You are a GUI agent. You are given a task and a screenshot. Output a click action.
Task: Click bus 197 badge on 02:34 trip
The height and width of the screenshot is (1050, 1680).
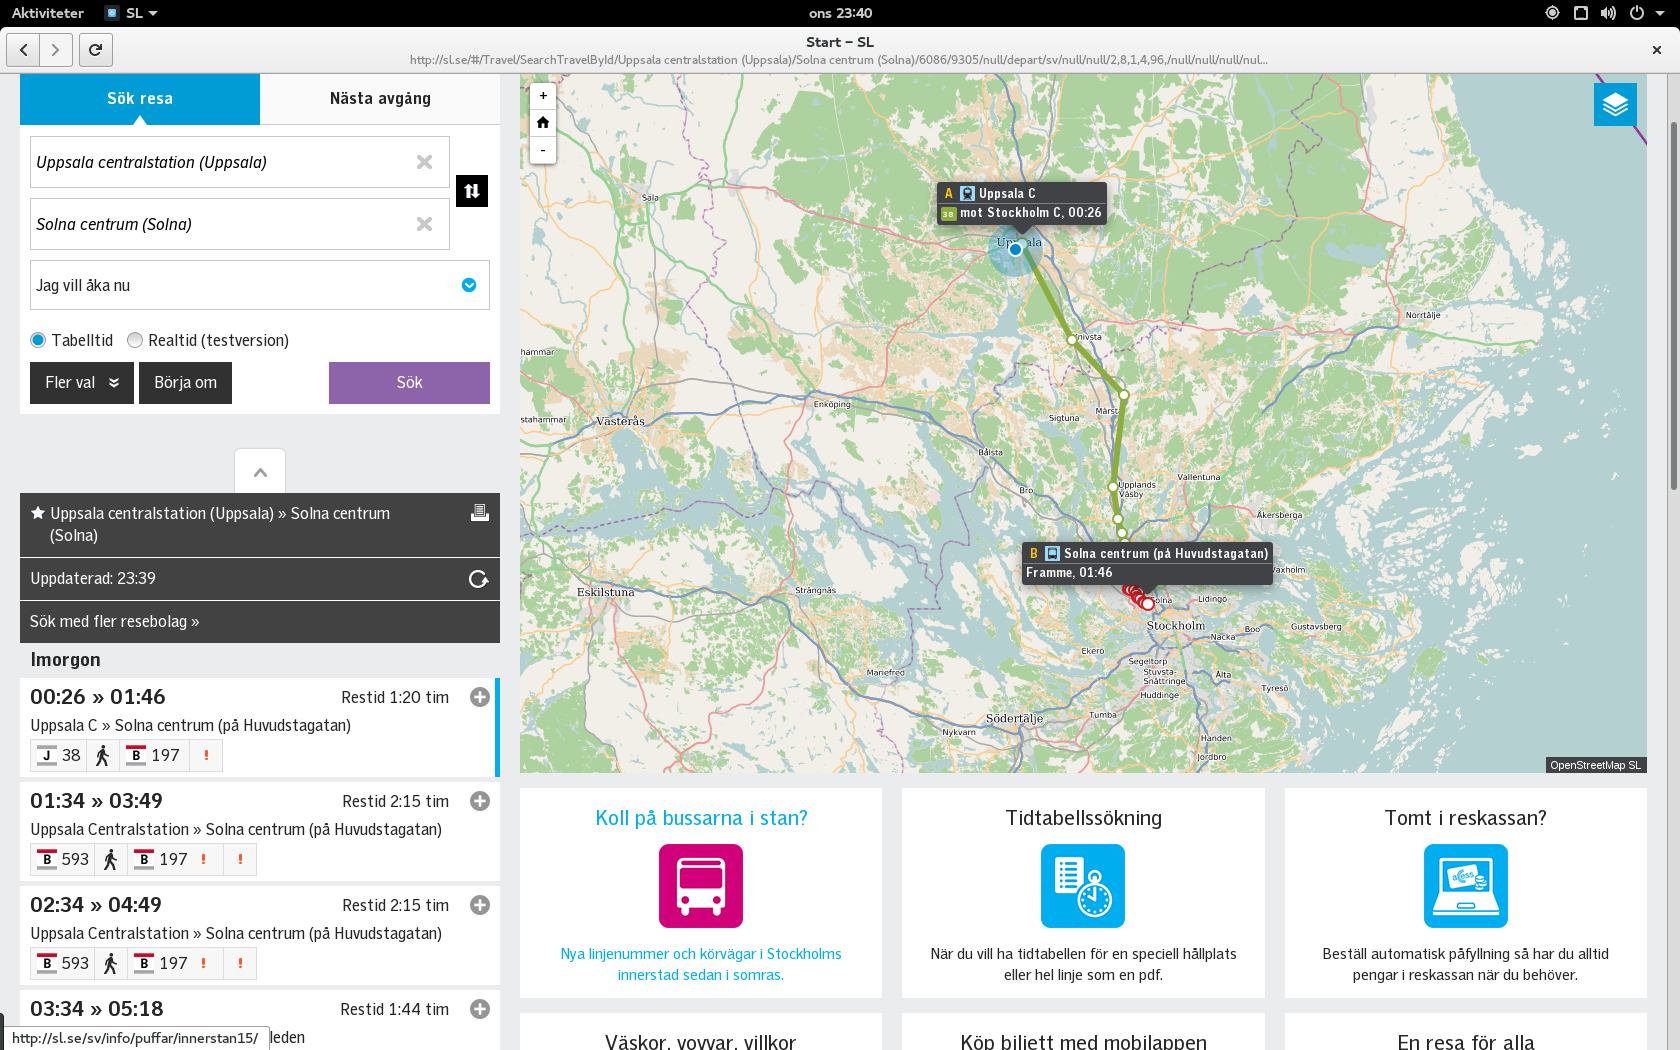161,963
